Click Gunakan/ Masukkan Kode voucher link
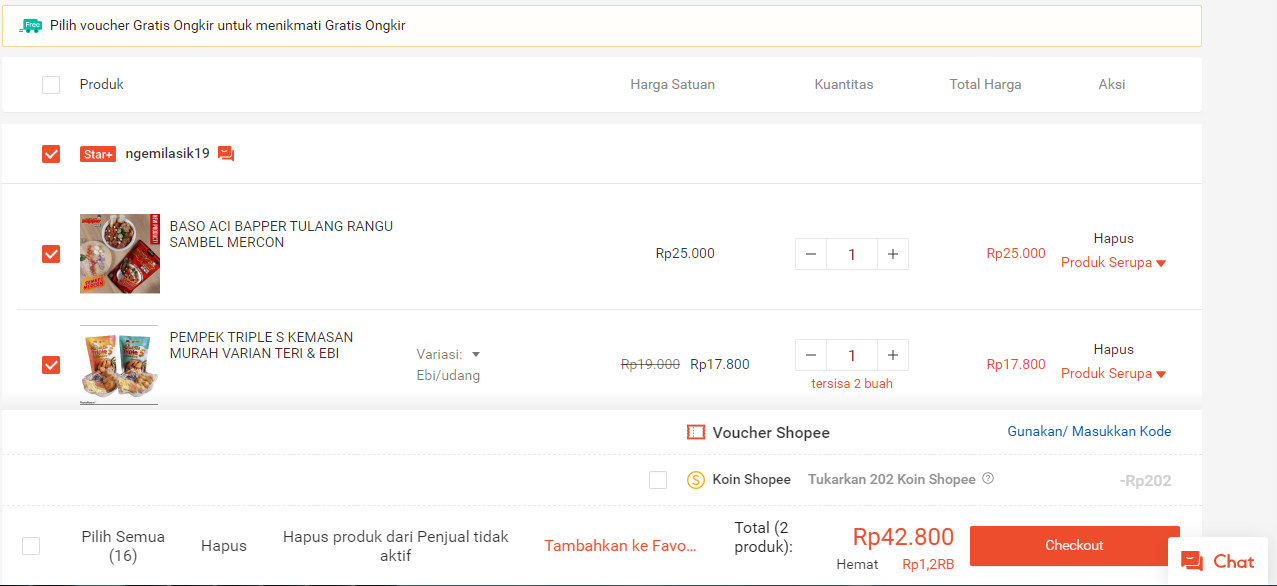 (1089, 431)
